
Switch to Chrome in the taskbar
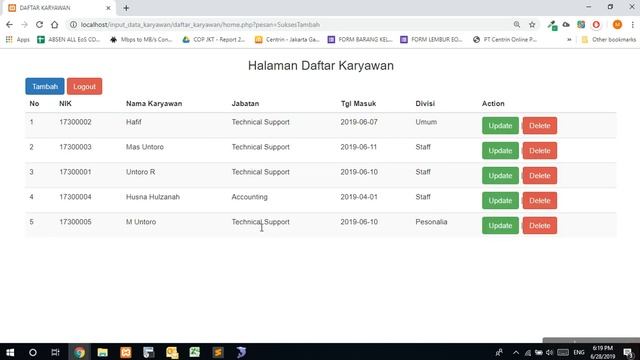(80, 352)
